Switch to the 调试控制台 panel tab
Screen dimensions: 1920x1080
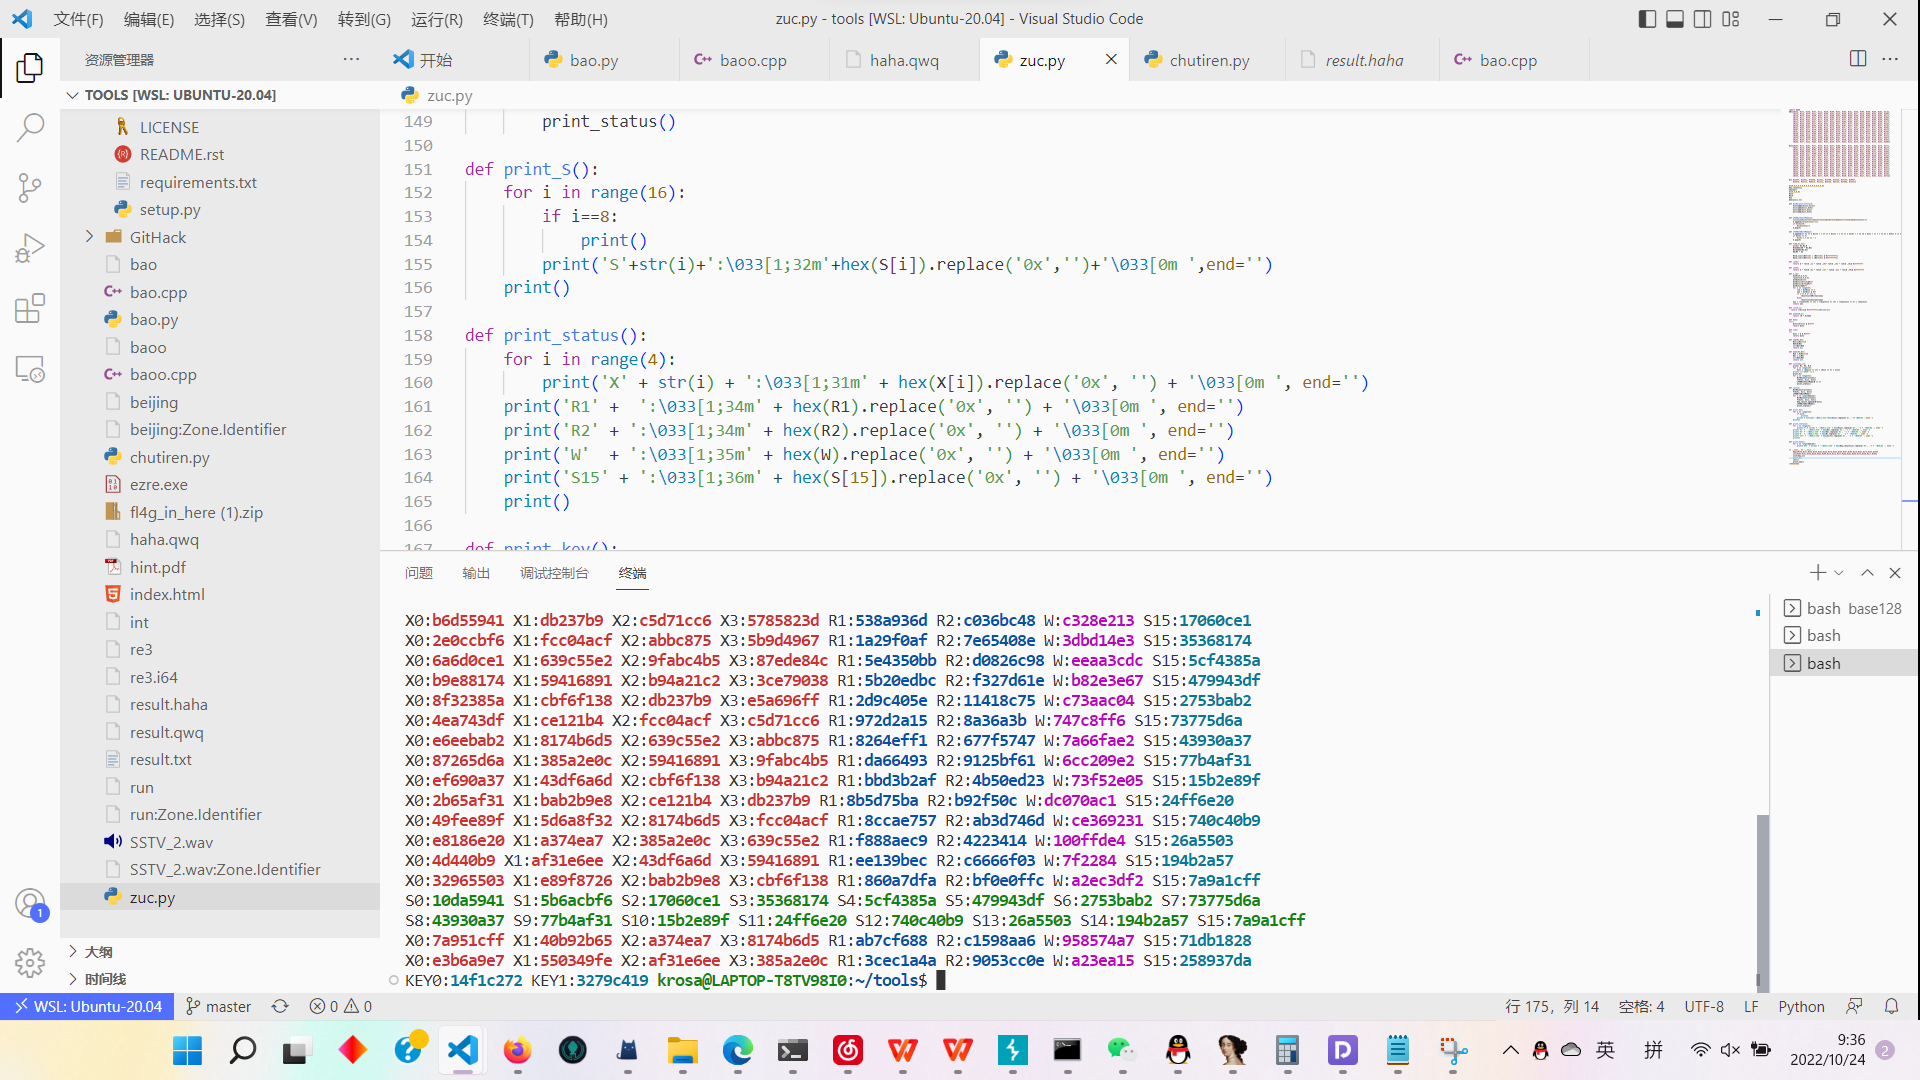(x=554, y=573)
